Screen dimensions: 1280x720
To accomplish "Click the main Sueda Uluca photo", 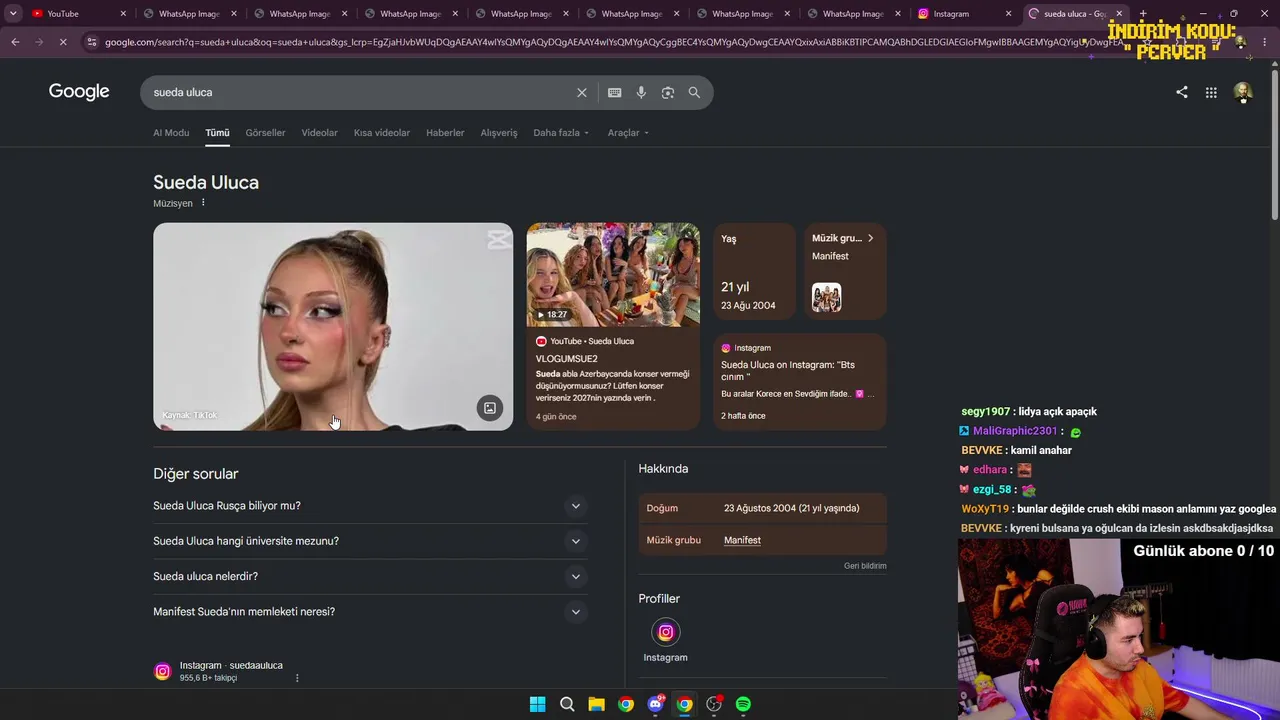I will coord(333,327).
